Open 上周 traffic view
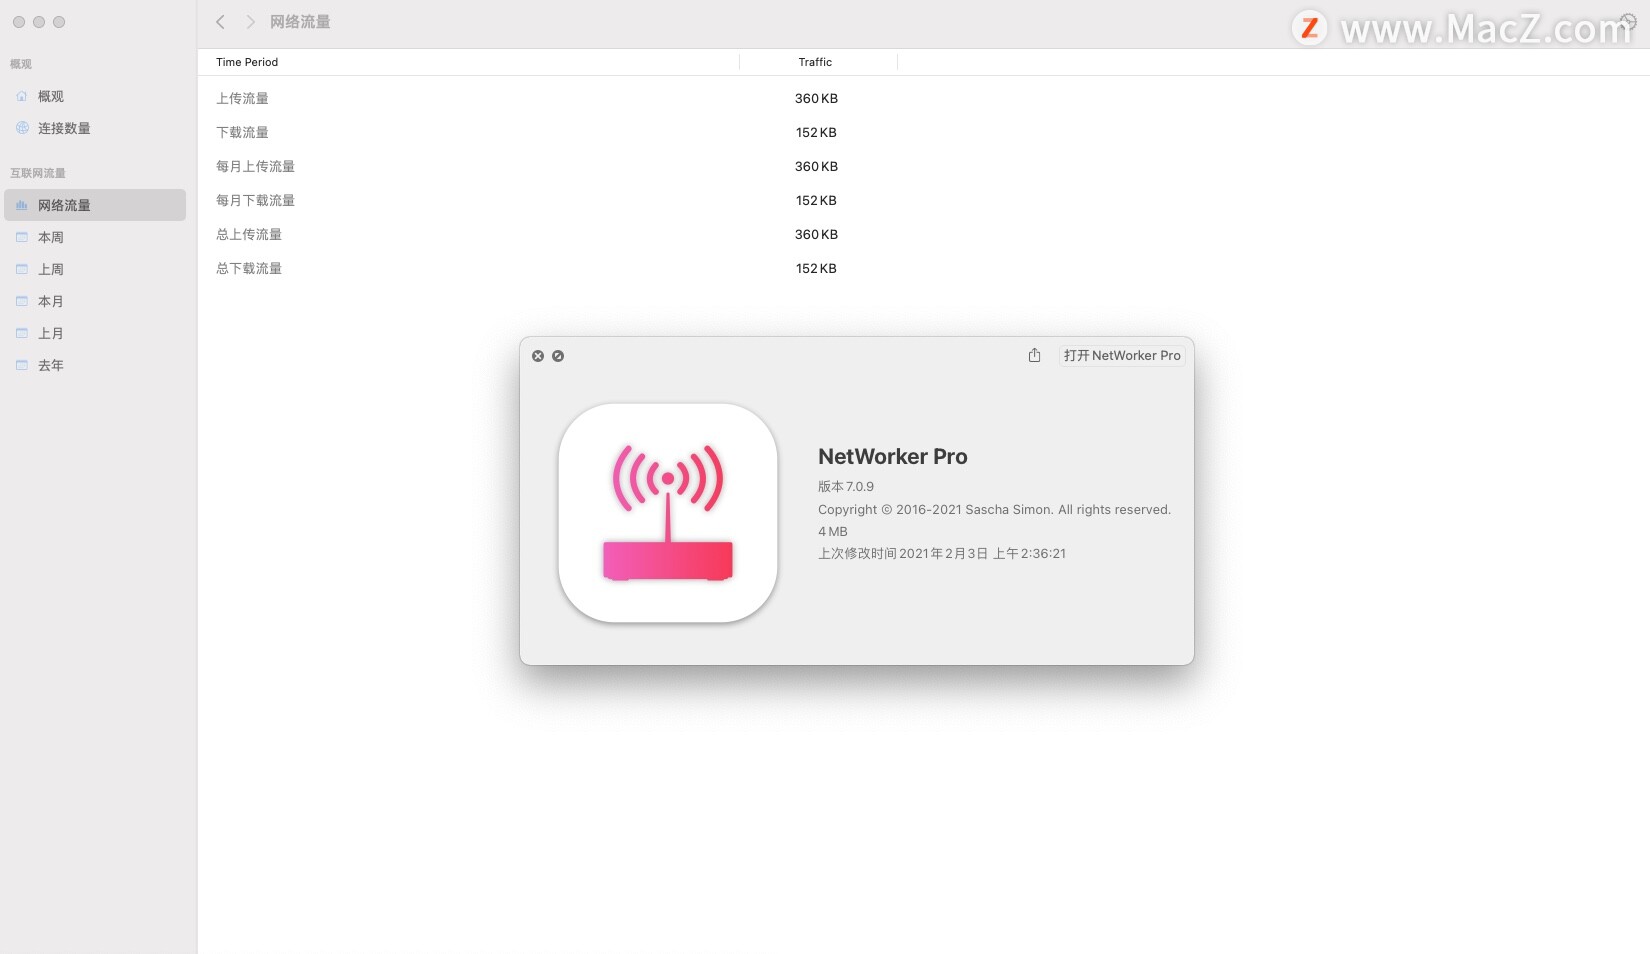Screen dimensions: 1650x954 [x=95, y=269]
